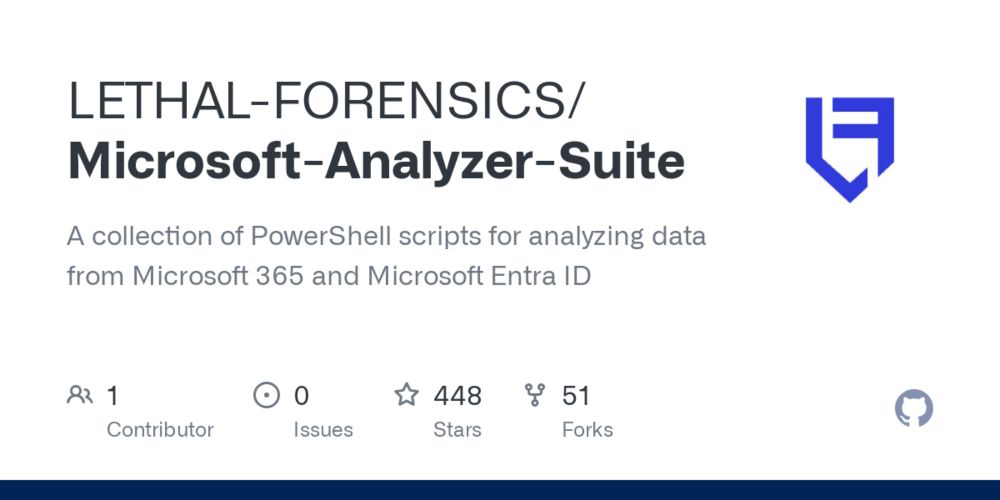Click the fork icon beside 51
This screenshot has height=500, width=1000.
click(x=534, y=395)
